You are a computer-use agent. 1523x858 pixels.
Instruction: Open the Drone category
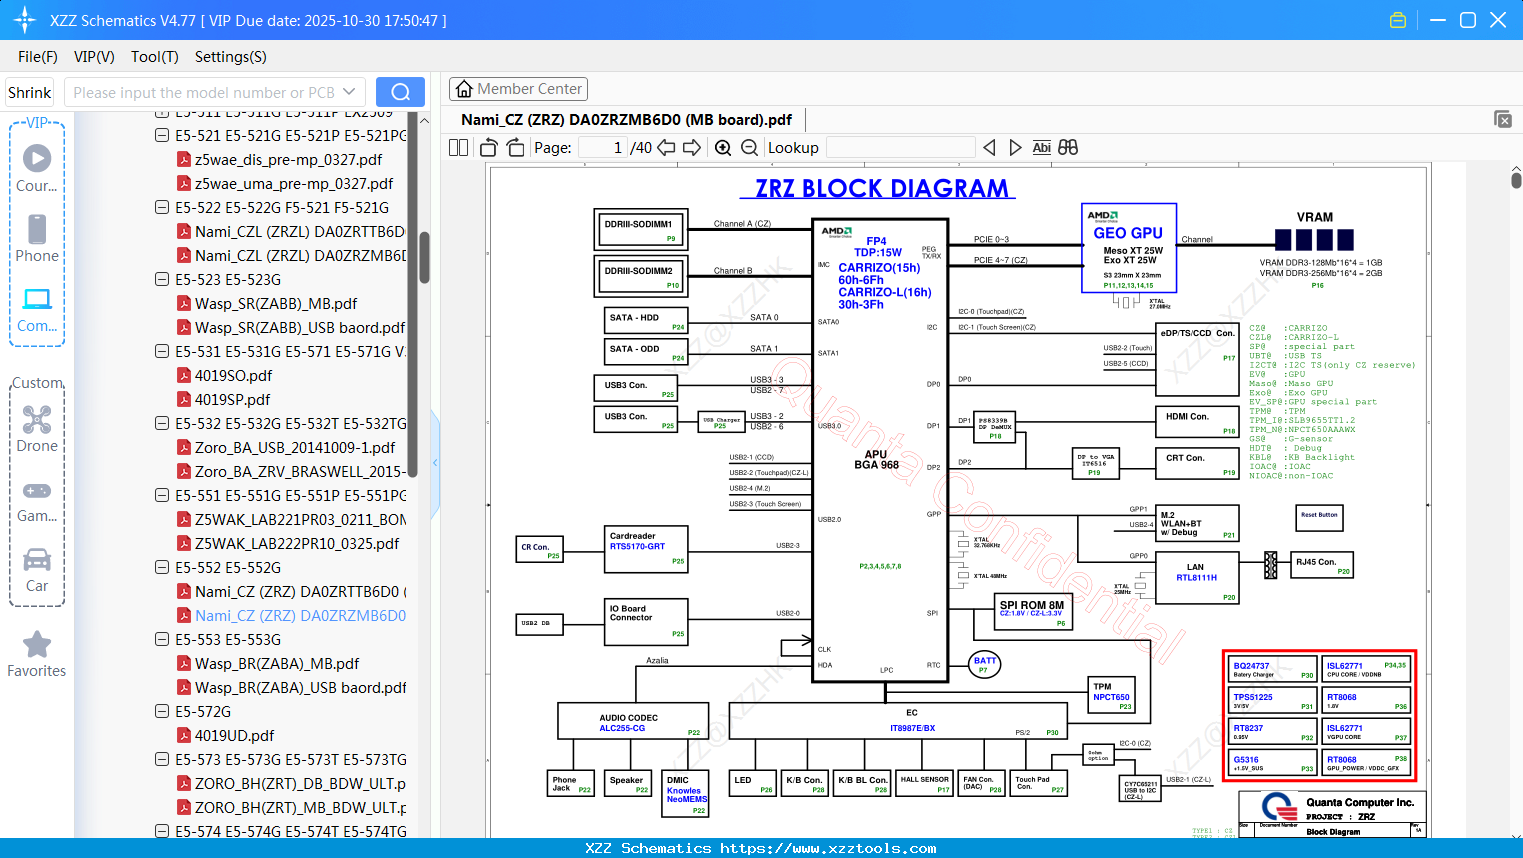click(37, 429)
